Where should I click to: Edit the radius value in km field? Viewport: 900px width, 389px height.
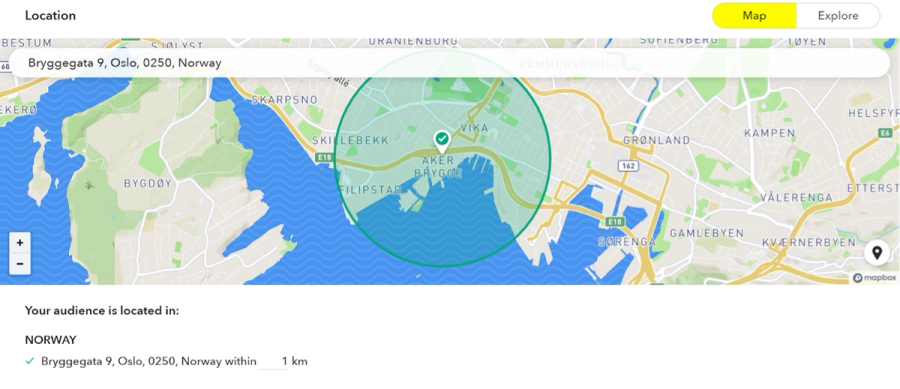(274, 361)
